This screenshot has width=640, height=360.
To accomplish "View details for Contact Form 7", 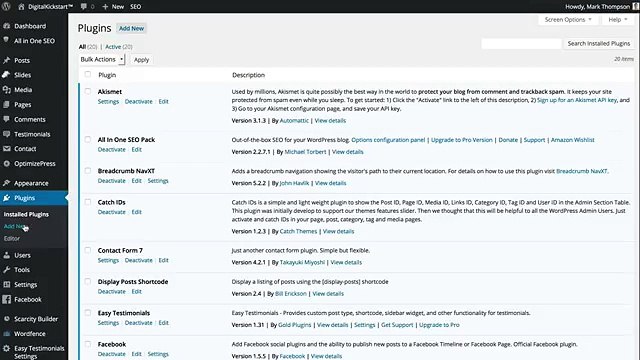I will point(346,262).
